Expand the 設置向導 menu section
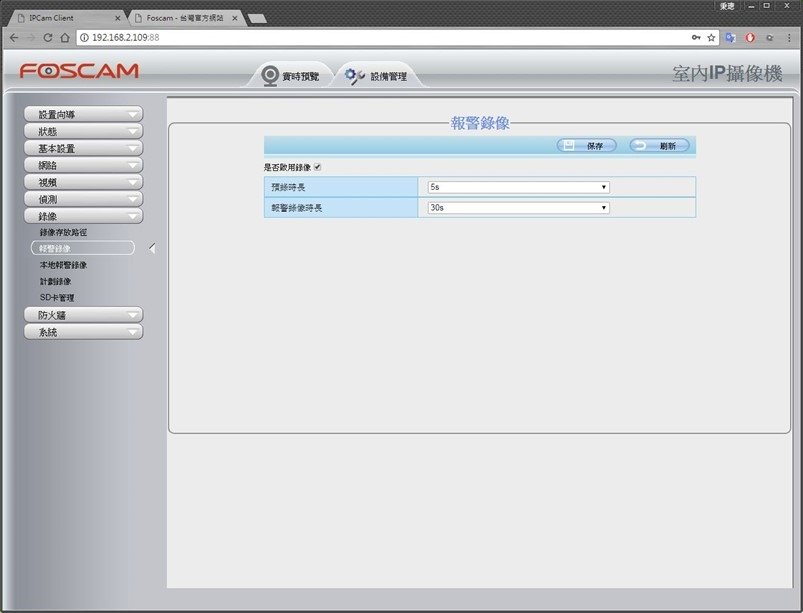The width and height of the screenshot is (803, 613). tap(83, 114)
